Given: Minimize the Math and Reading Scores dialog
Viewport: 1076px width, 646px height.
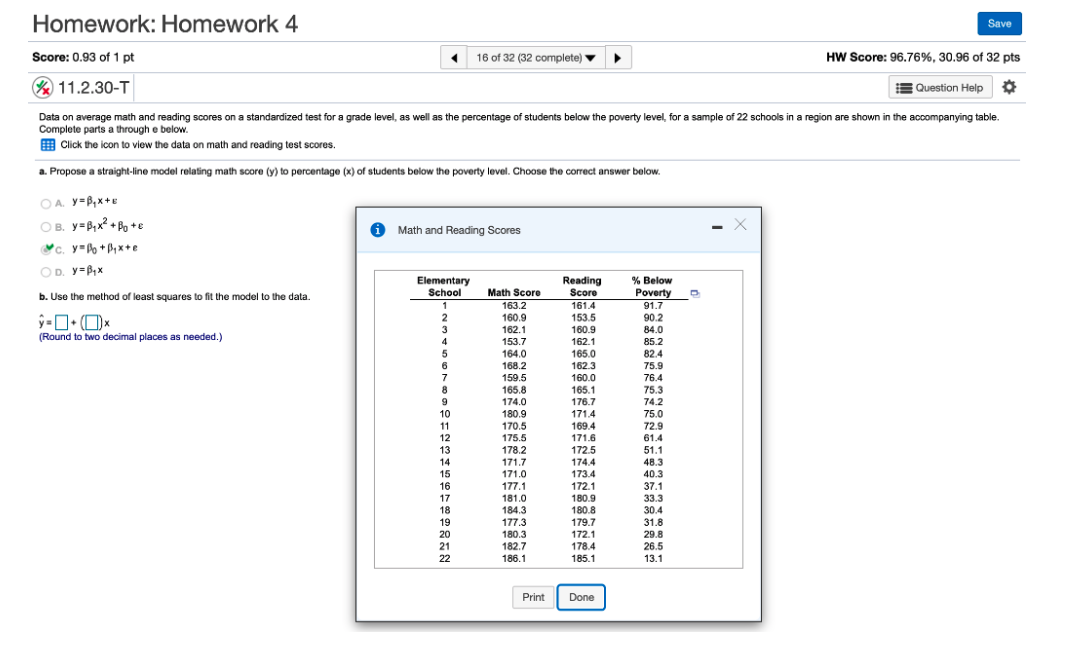Looking at the screenshot, I should click(716, 228).
